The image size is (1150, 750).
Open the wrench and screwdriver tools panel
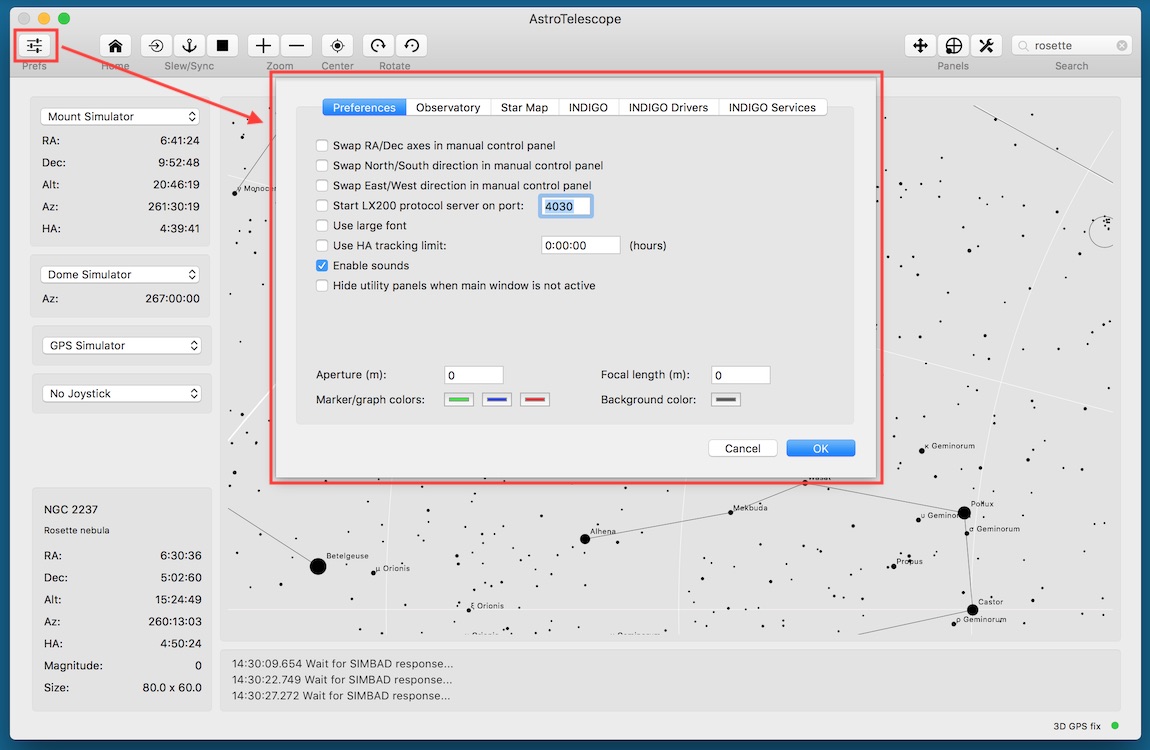(986, 45)
